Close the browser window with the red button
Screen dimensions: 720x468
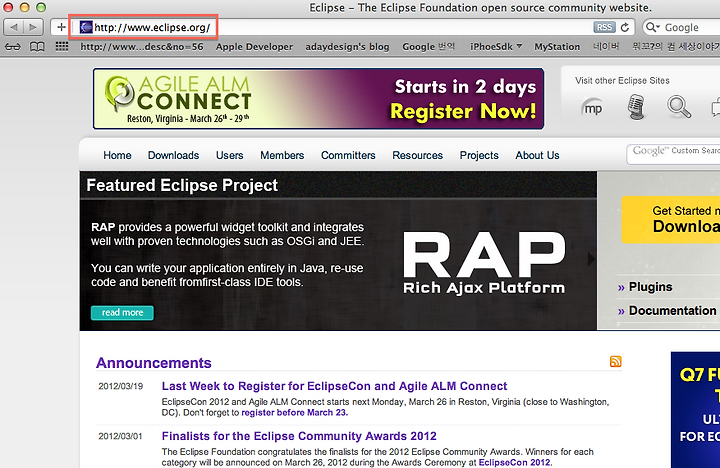(x=8, y=7)
